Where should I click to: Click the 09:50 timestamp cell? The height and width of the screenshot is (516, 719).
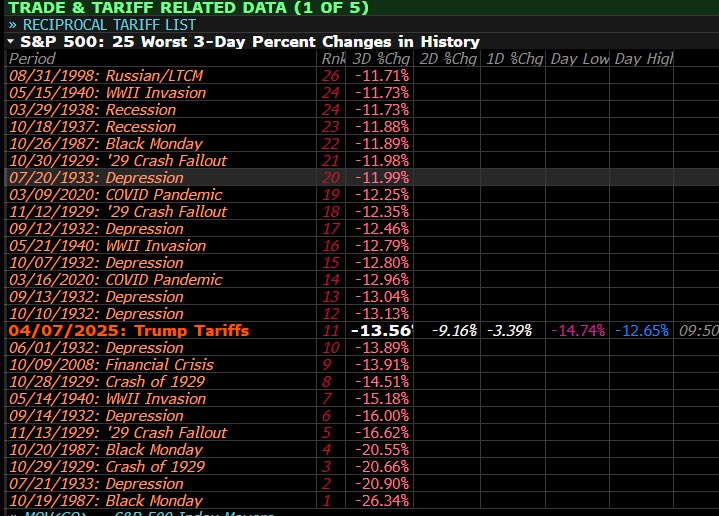click(x=698, y=331)
